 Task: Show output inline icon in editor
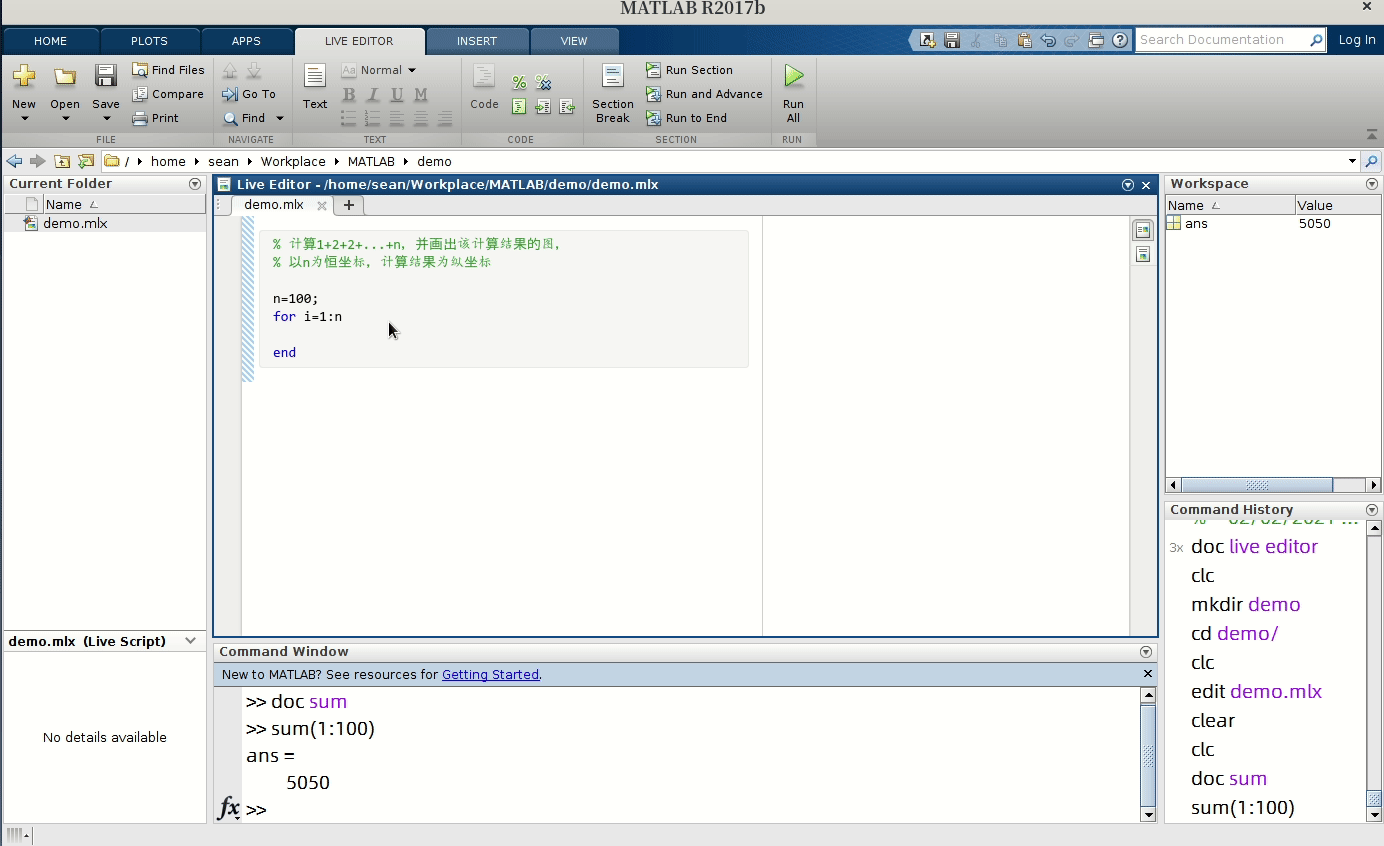[1142, 255]
